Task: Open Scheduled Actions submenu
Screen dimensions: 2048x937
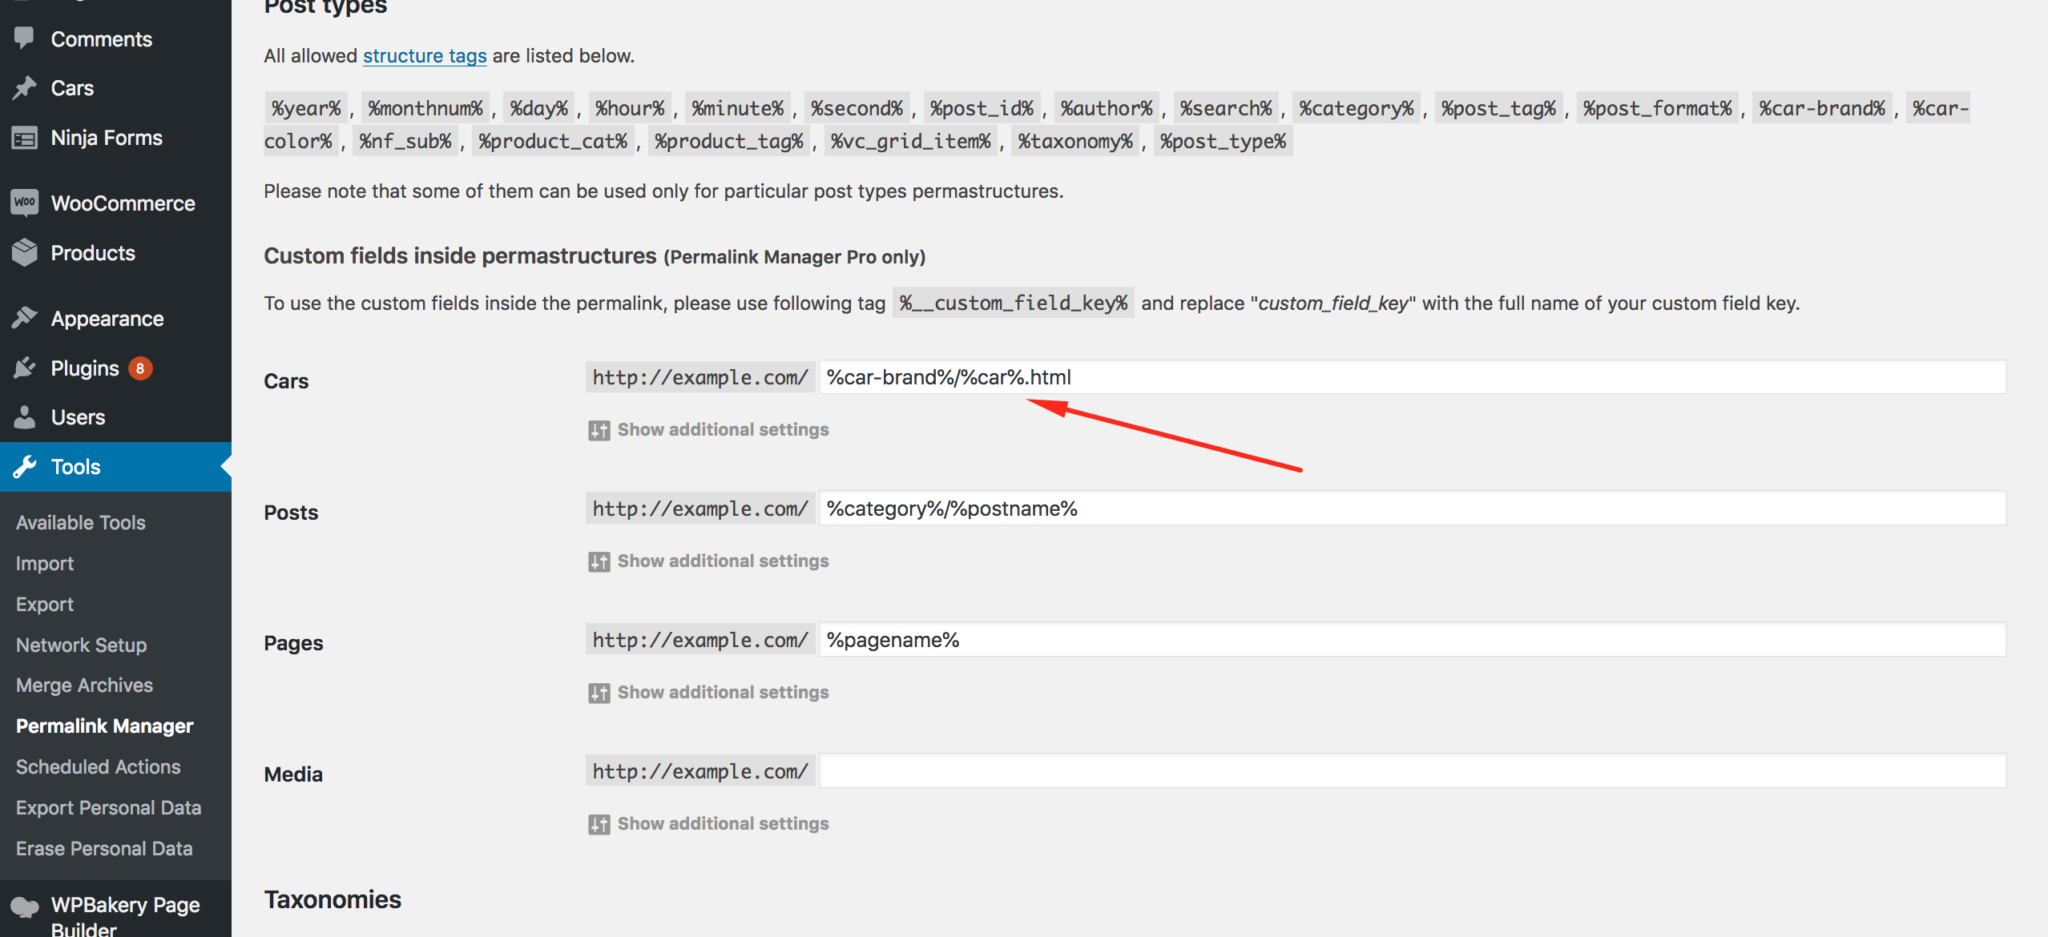Action: [x=98, y=767]
